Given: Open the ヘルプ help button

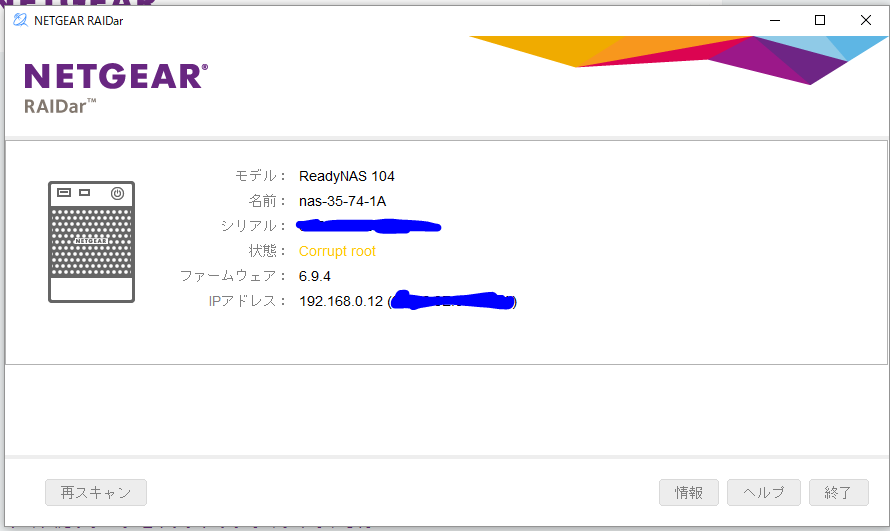Looking at the screenshot, I should pos(763,492).
